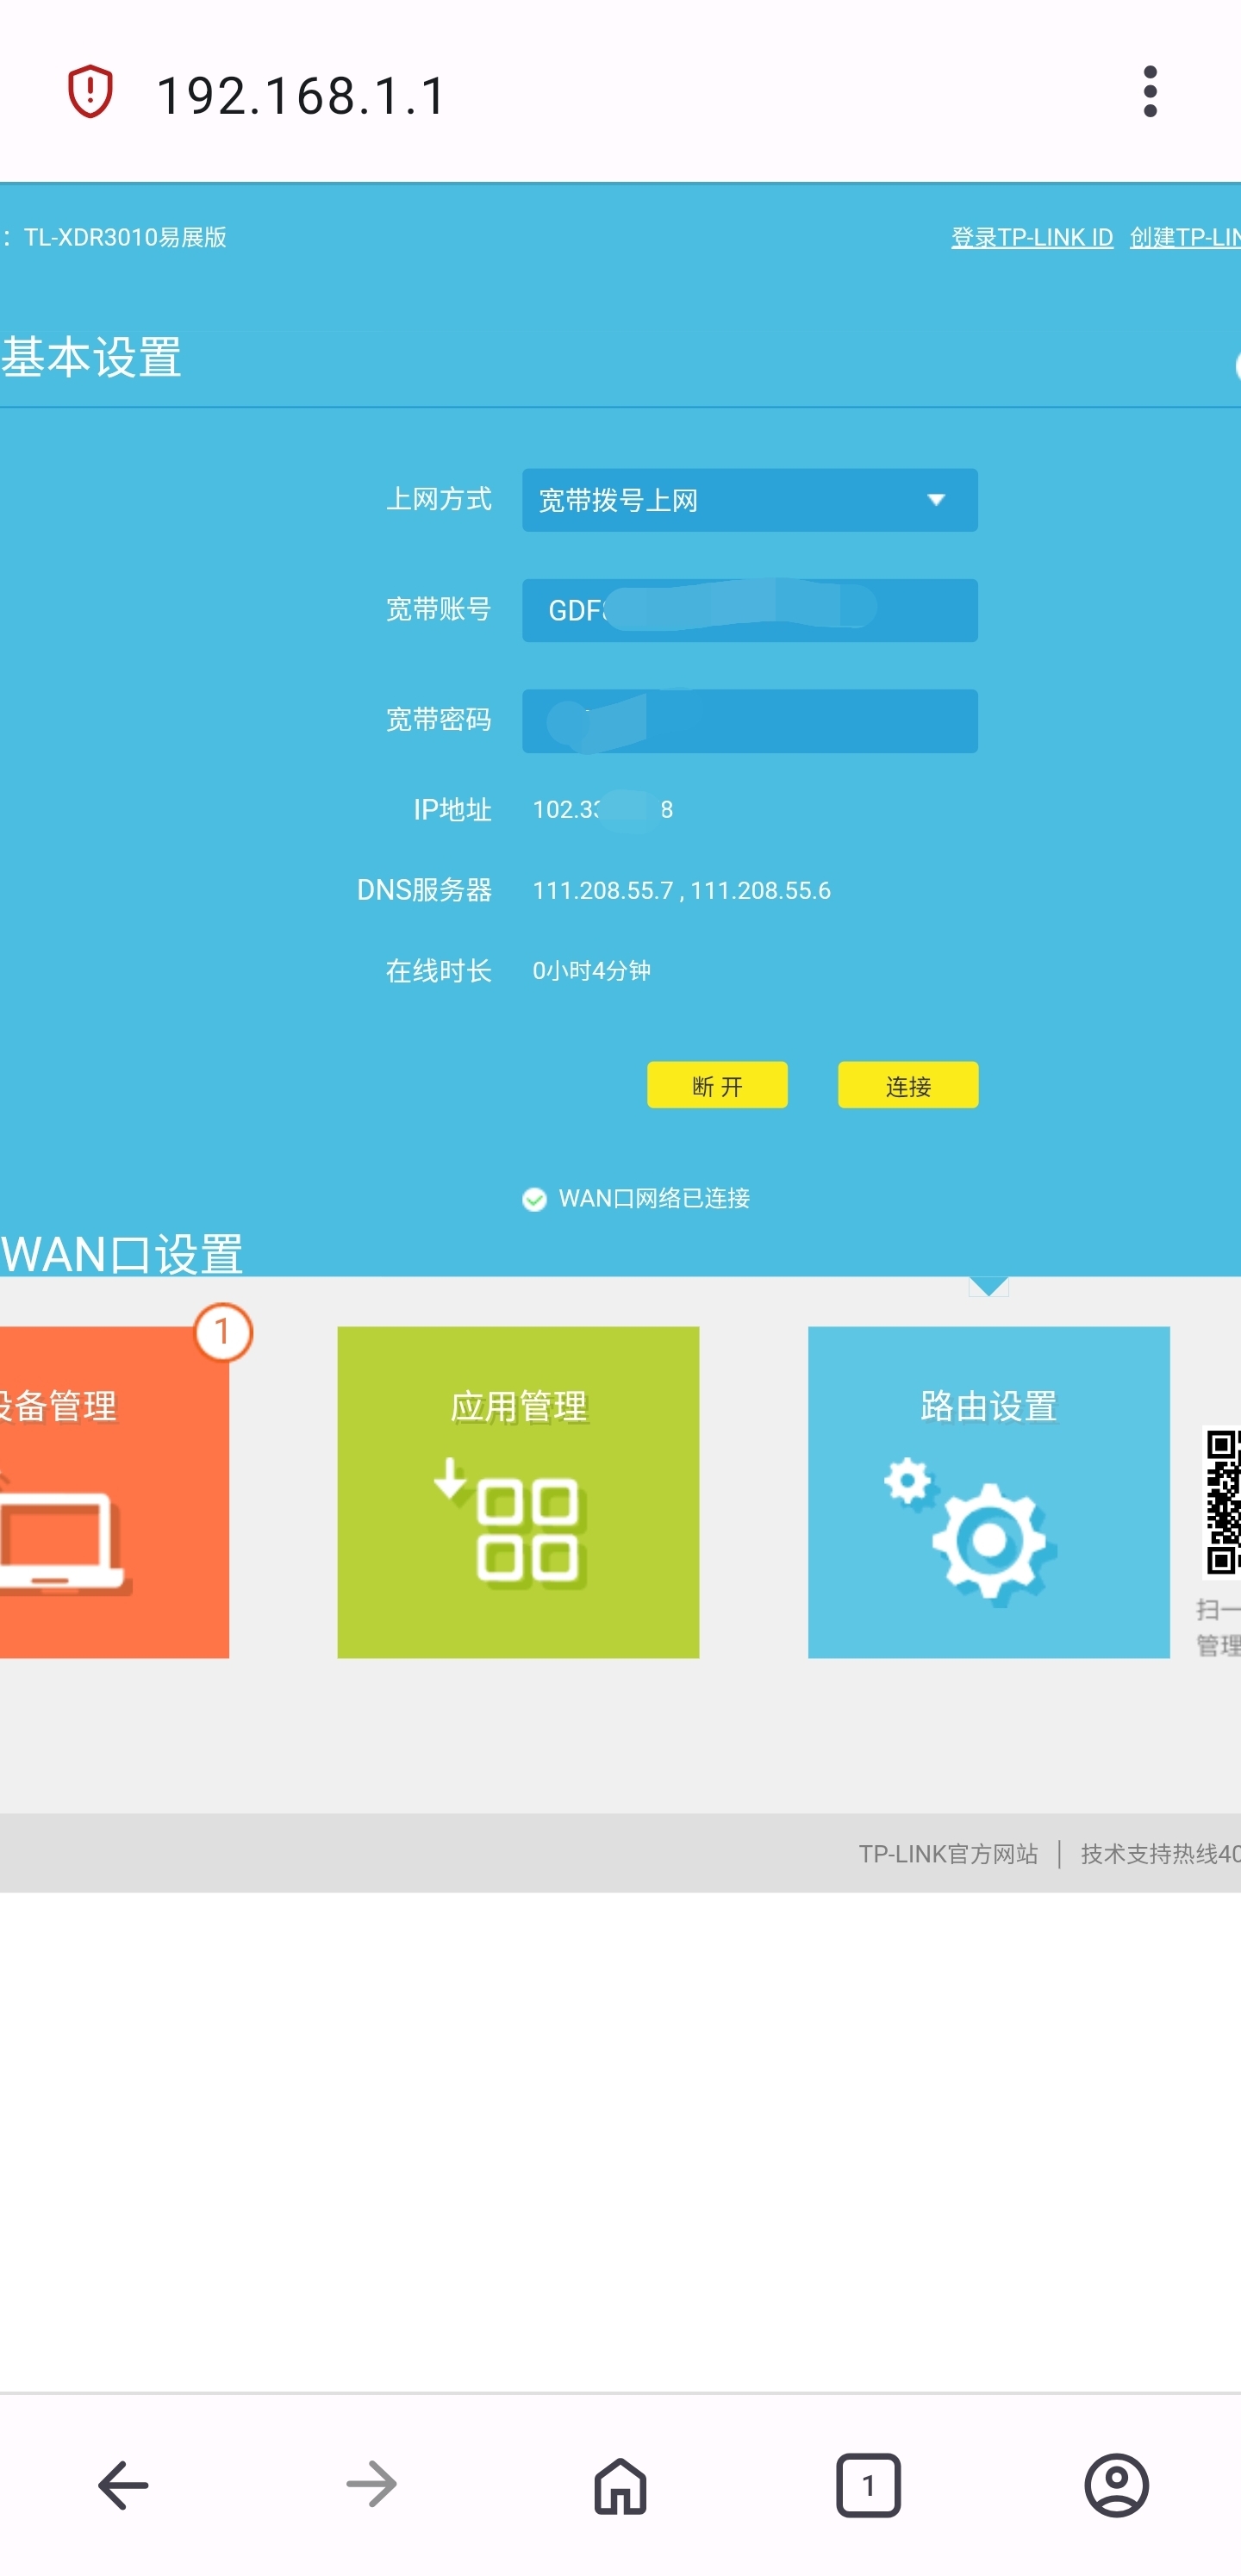Screen dimensions: 1241x2576
Task: Tap the security shield icon in address bar
Action: coord(90,92)
